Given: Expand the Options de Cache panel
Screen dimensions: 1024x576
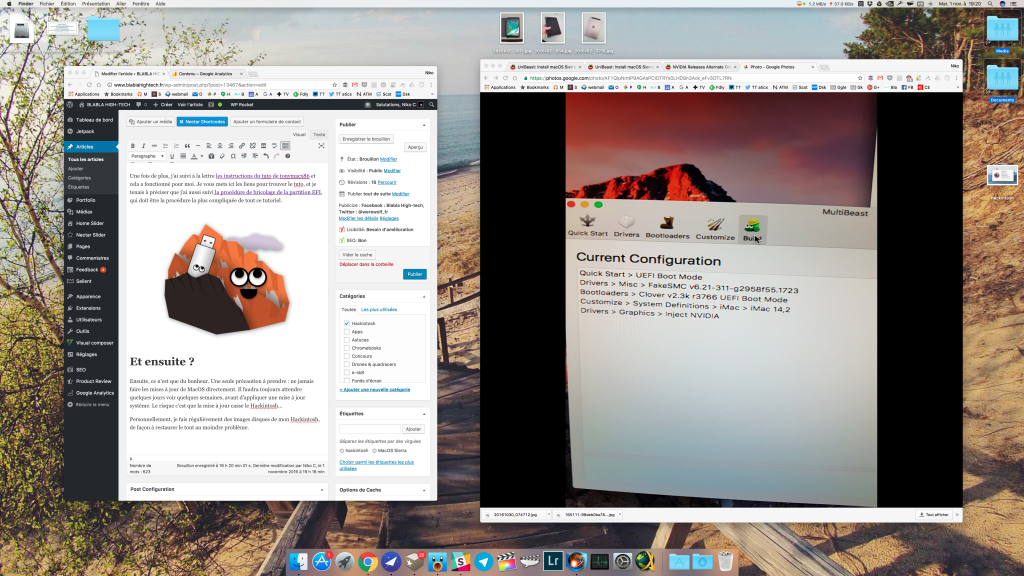Looking at the screenshot, I should (x=424, y=490).
